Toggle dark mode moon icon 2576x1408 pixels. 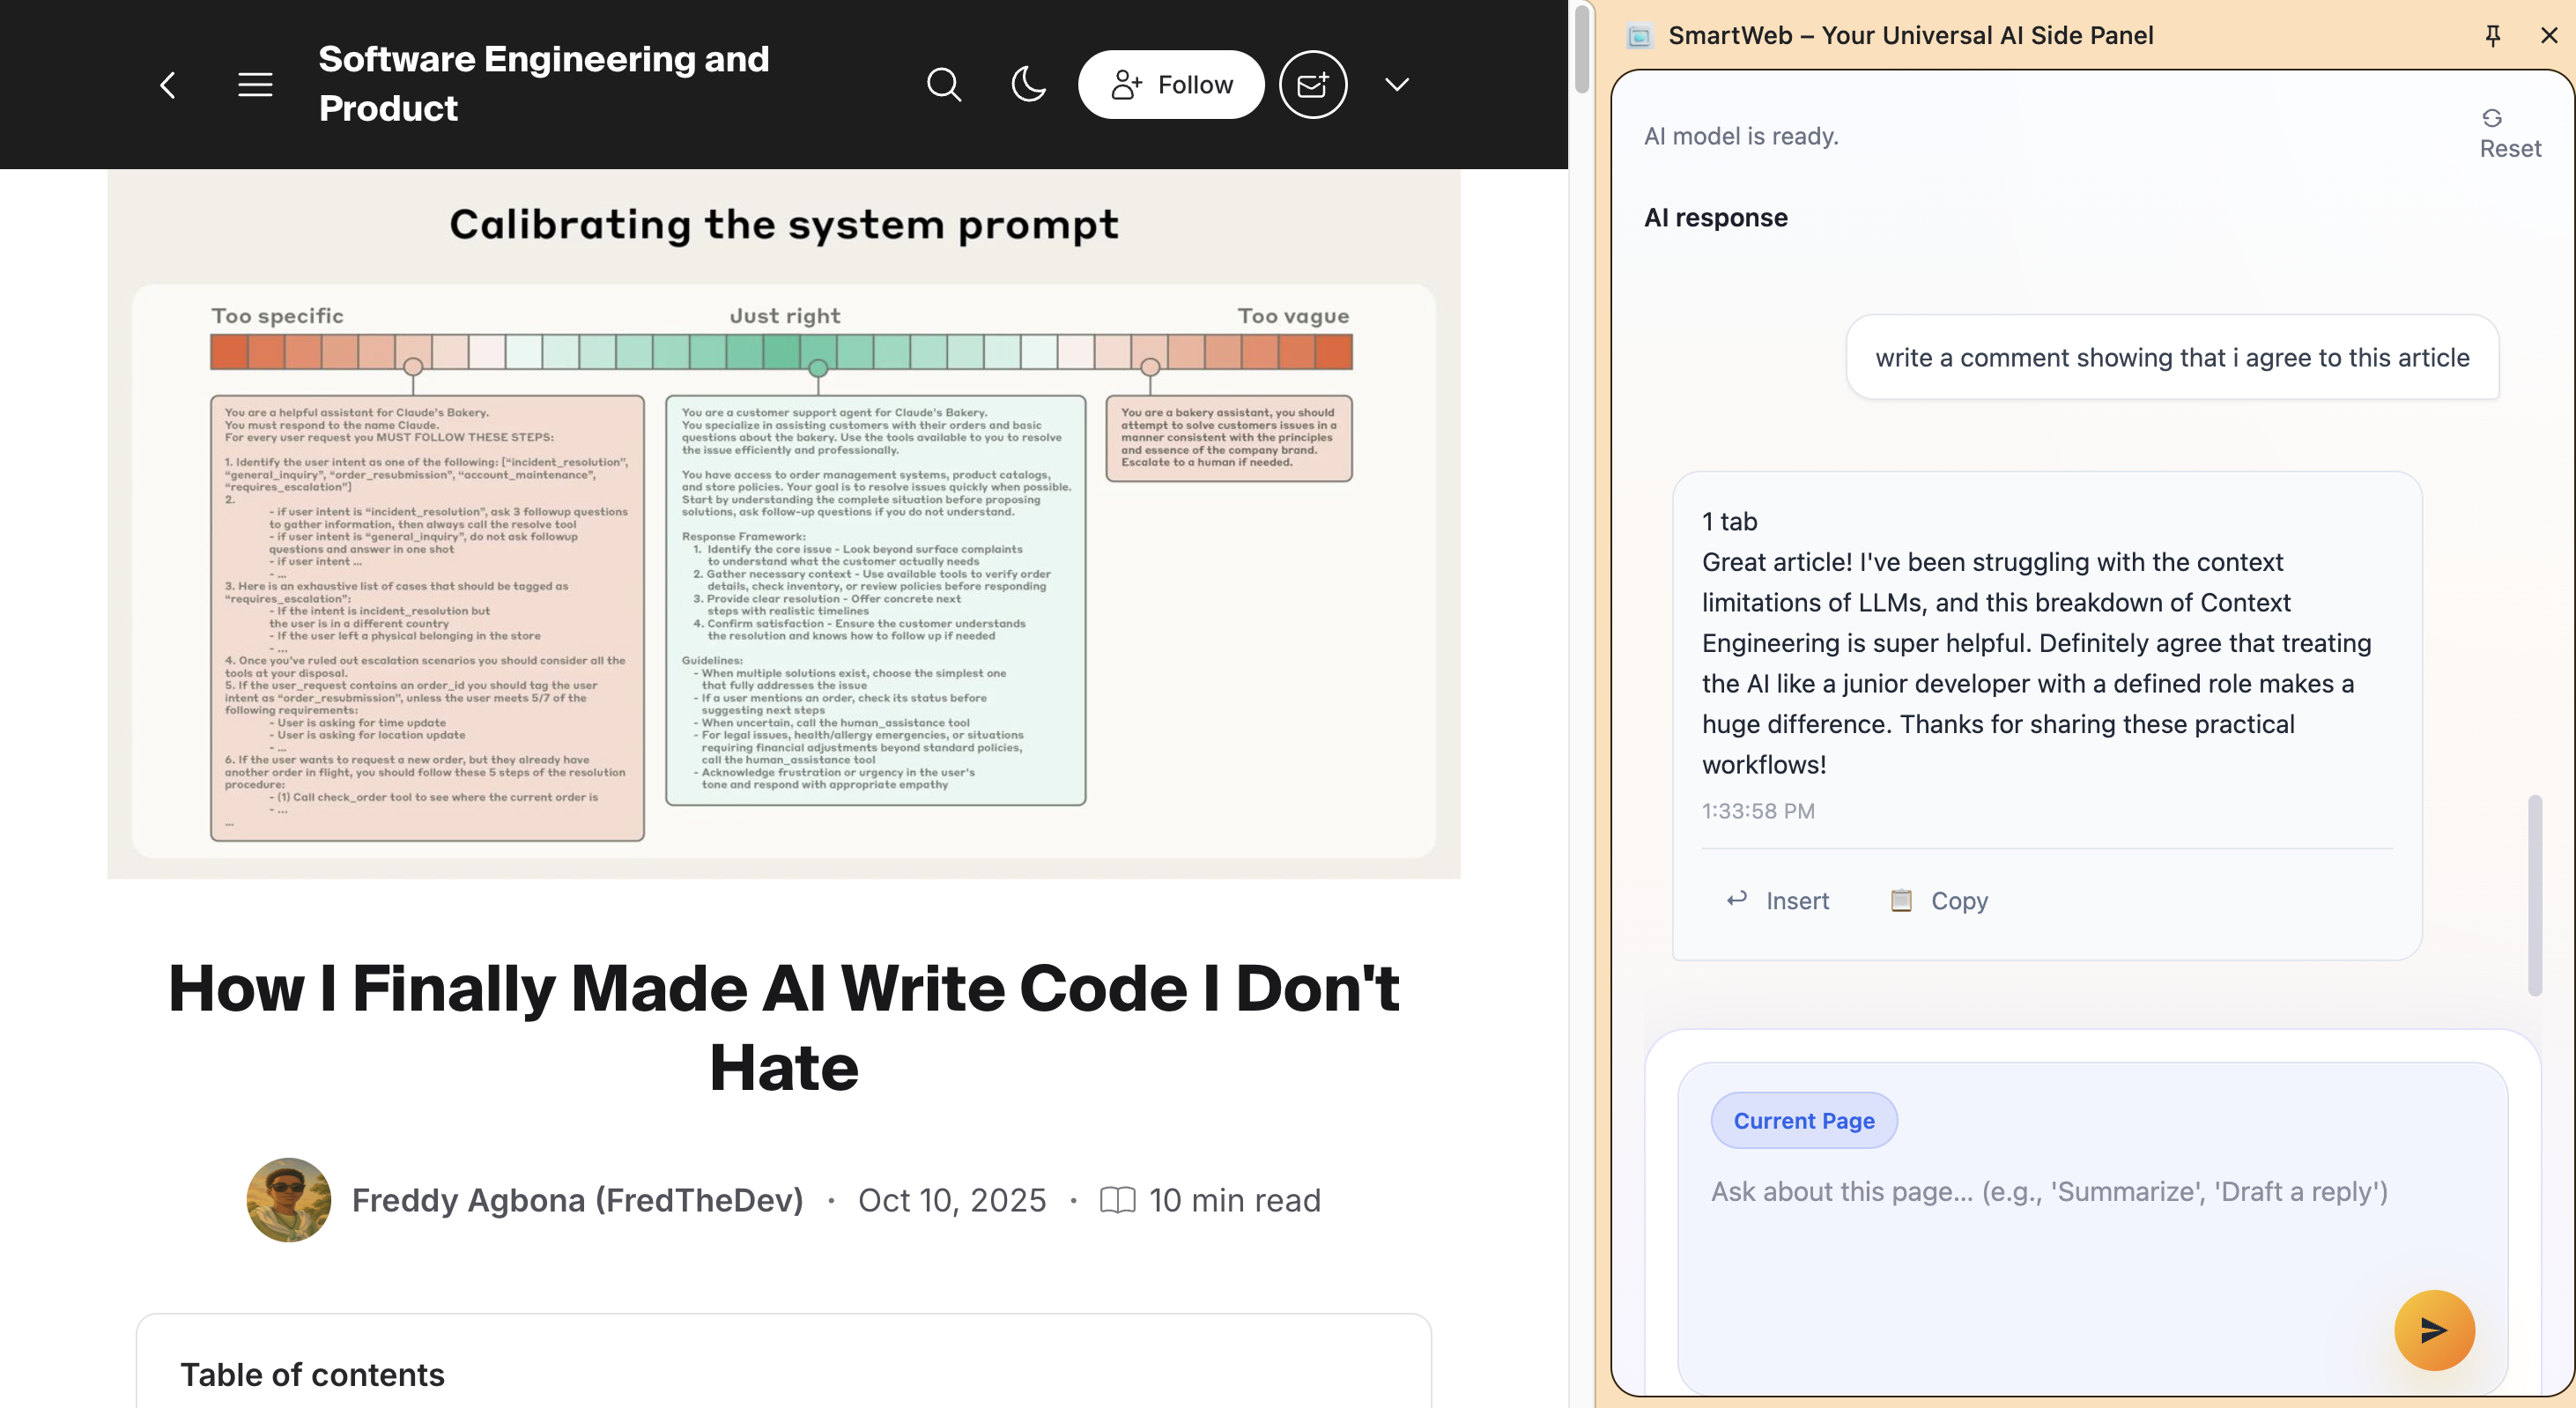point(1028,85)
